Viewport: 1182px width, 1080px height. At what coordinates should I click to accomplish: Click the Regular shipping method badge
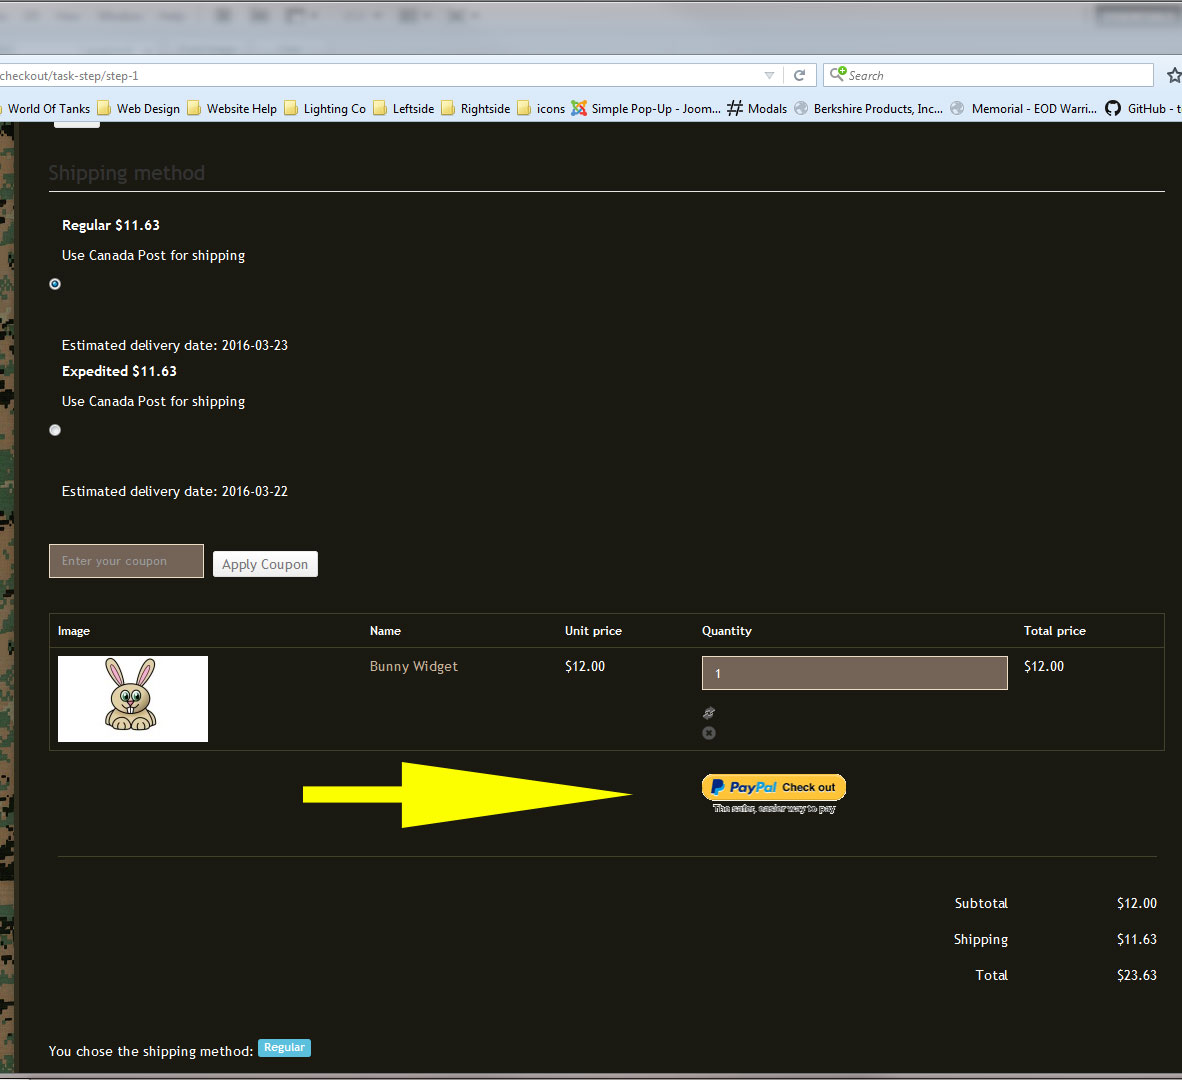(x=284, y=1048)
